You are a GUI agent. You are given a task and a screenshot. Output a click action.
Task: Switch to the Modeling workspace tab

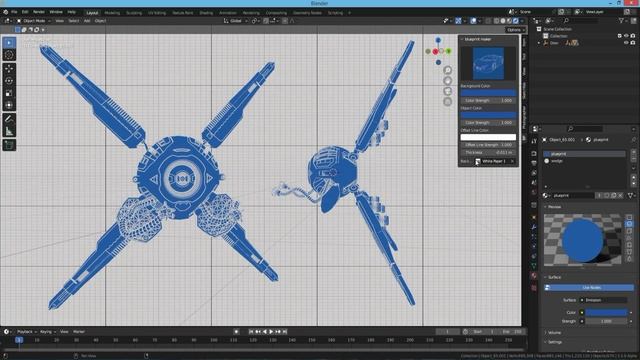tap(112, 13)
